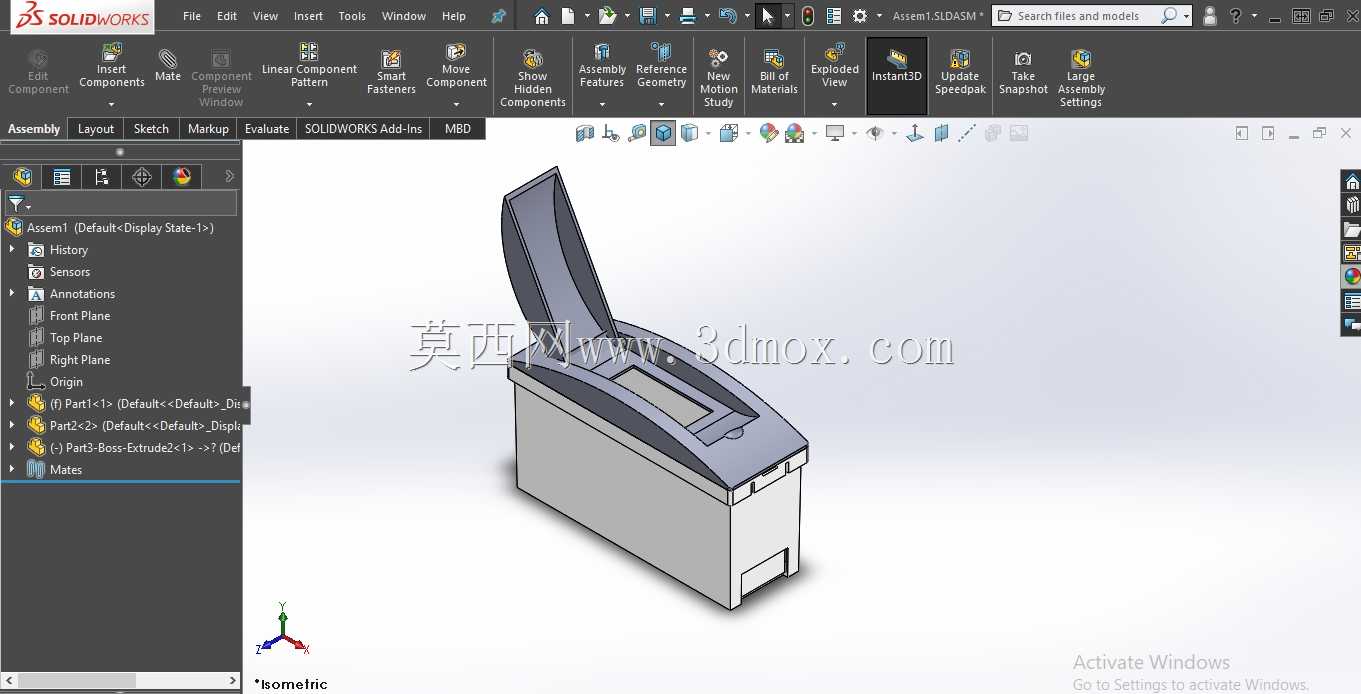Open the Insert Components dropdown arrow

coord(112,104)
